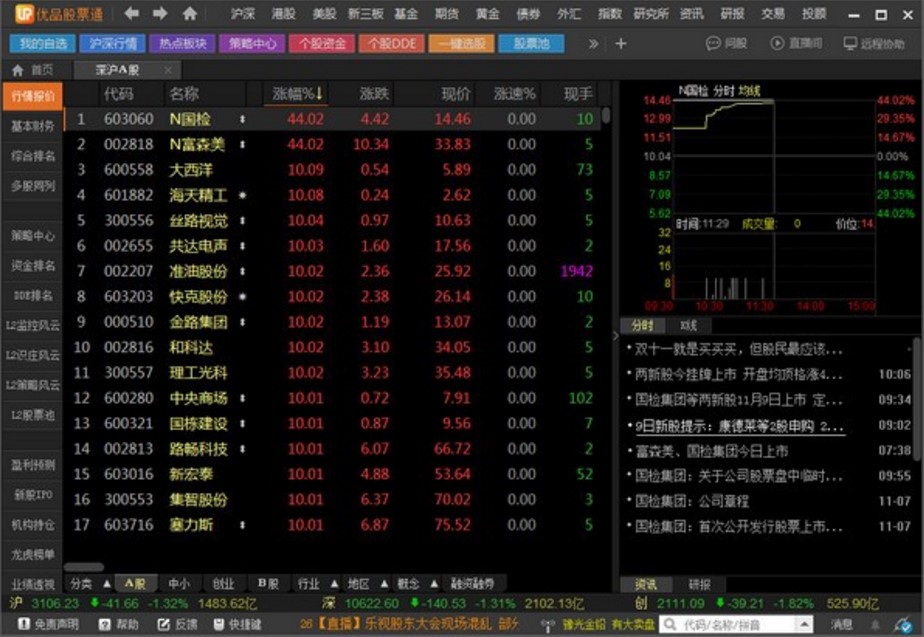The image size is (924, 637).
Task: Open 策略中心 purple button
Action: [252, 44]
